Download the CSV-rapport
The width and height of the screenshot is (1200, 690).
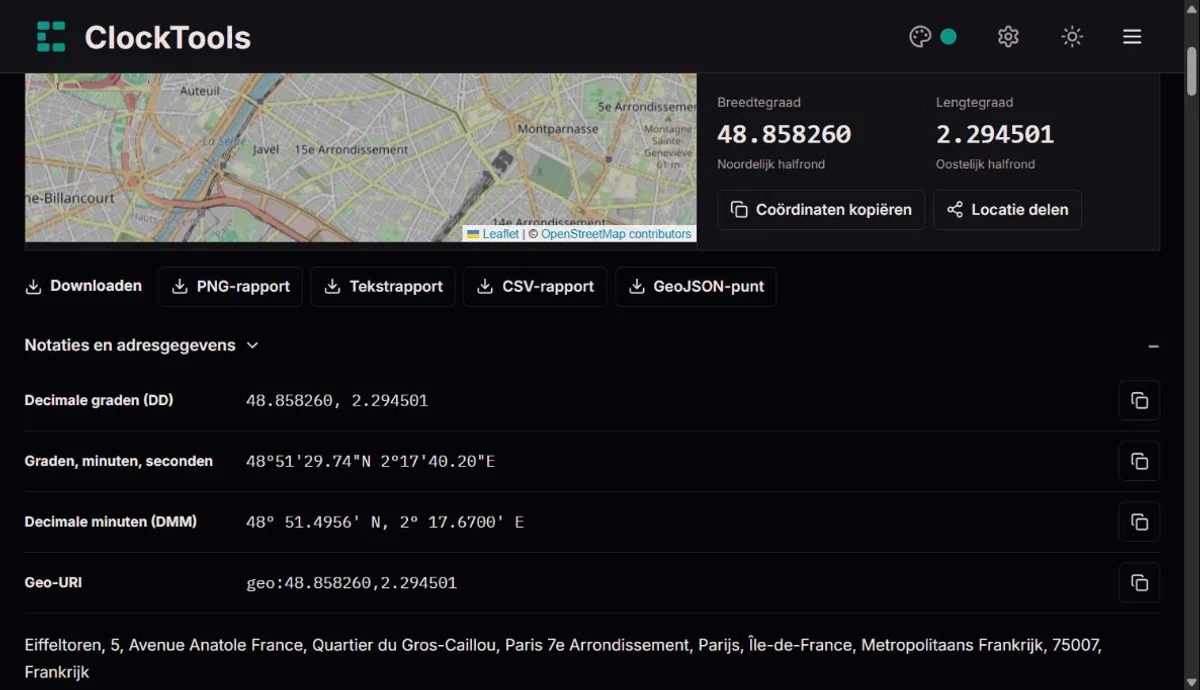(535, 287)
